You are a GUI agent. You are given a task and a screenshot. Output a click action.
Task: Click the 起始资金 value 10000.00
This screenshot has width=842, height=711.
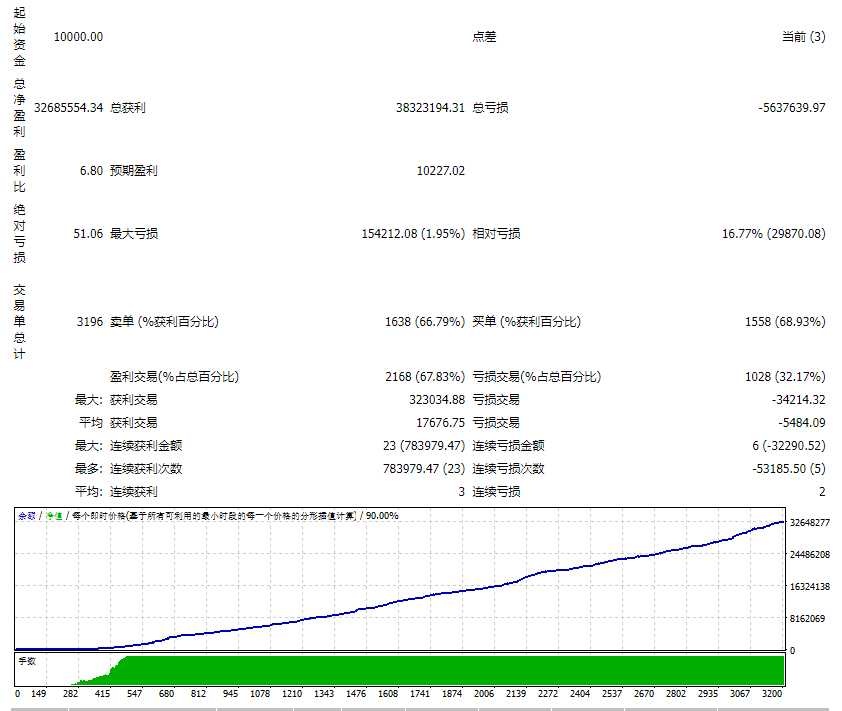coord(81,36)
